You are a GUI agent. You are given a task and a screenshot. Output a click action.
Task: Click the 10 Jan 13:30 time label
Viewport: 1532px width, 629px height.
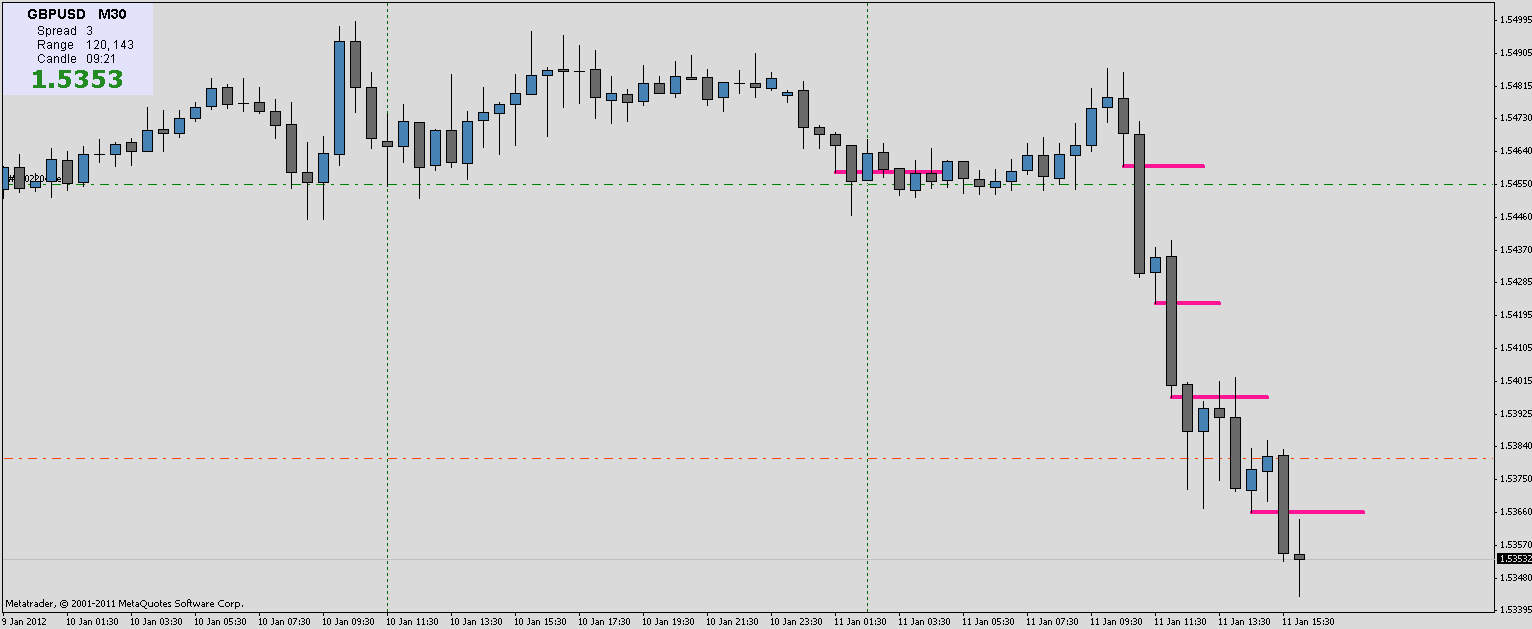click(476, 622)
